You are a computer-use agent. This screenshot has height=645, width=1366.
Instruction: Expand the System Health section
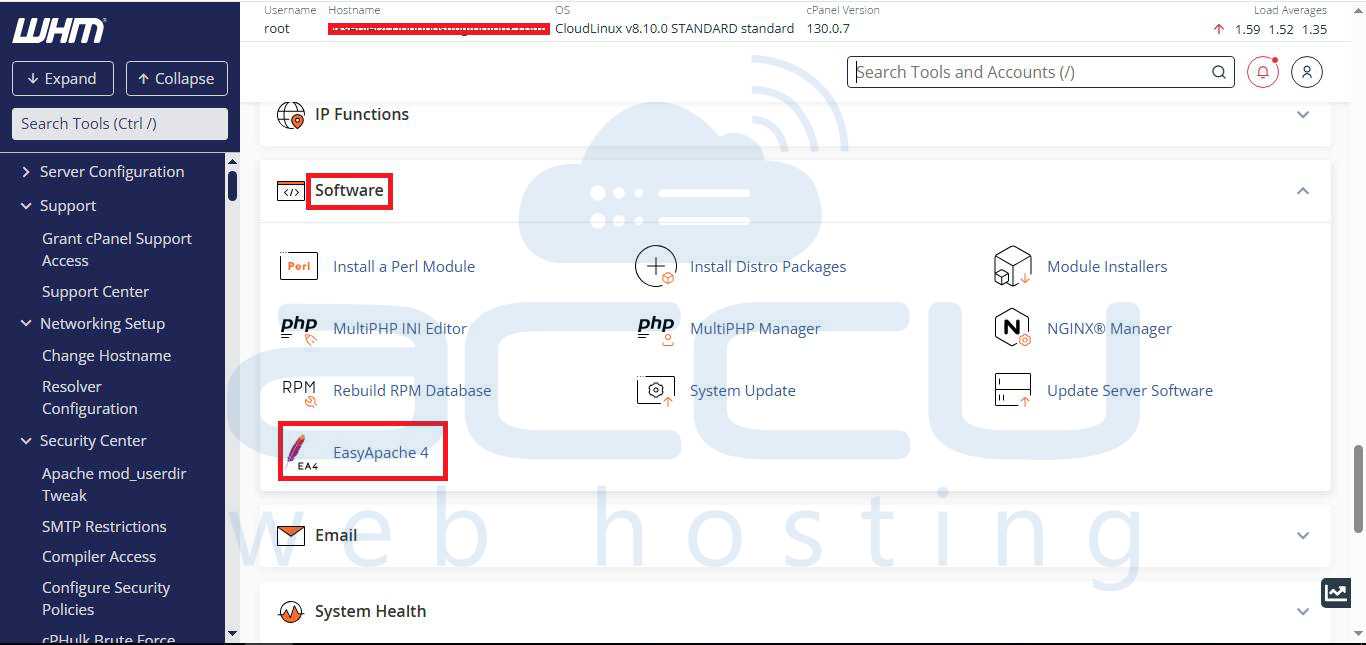[1302, 611]
